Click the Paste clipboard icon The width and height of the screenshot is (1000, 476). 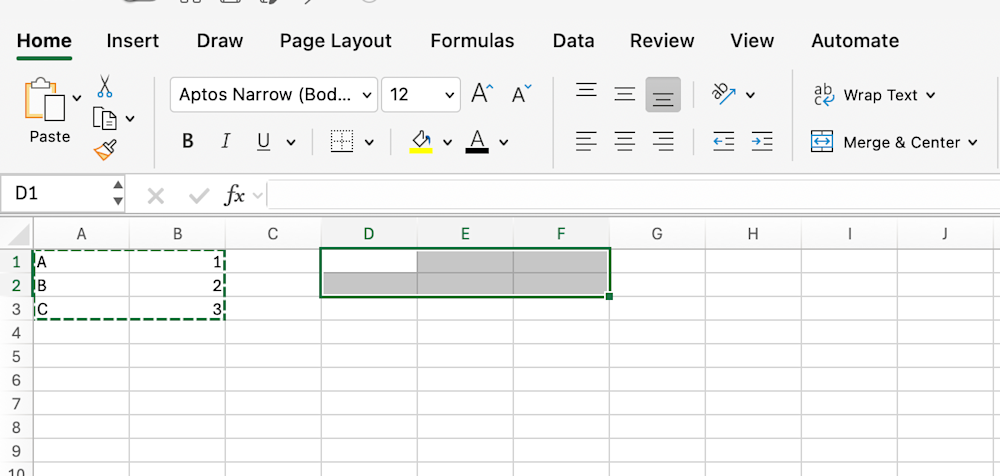[45, 99]
